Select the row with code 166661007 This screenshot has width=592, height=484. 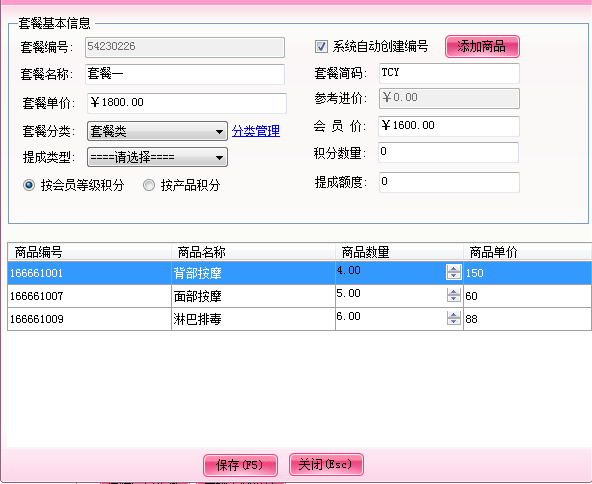point(300,296)
